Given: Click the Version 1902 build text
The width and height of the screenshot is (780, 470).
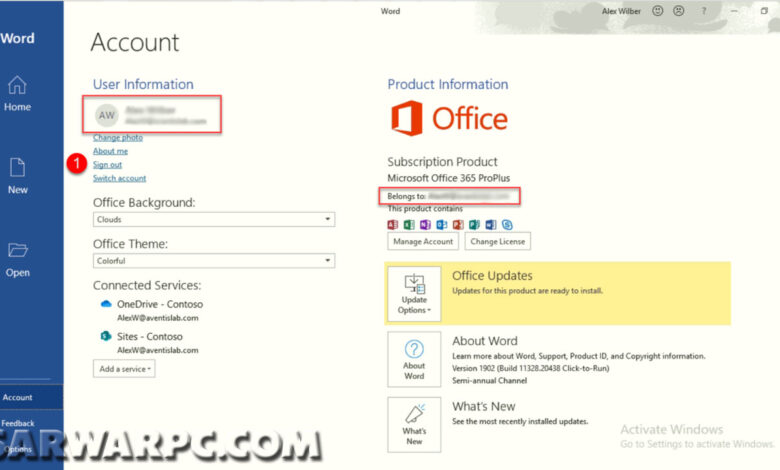Looking at the screenshot, I should pyautogui.click(x=531, y=368).
